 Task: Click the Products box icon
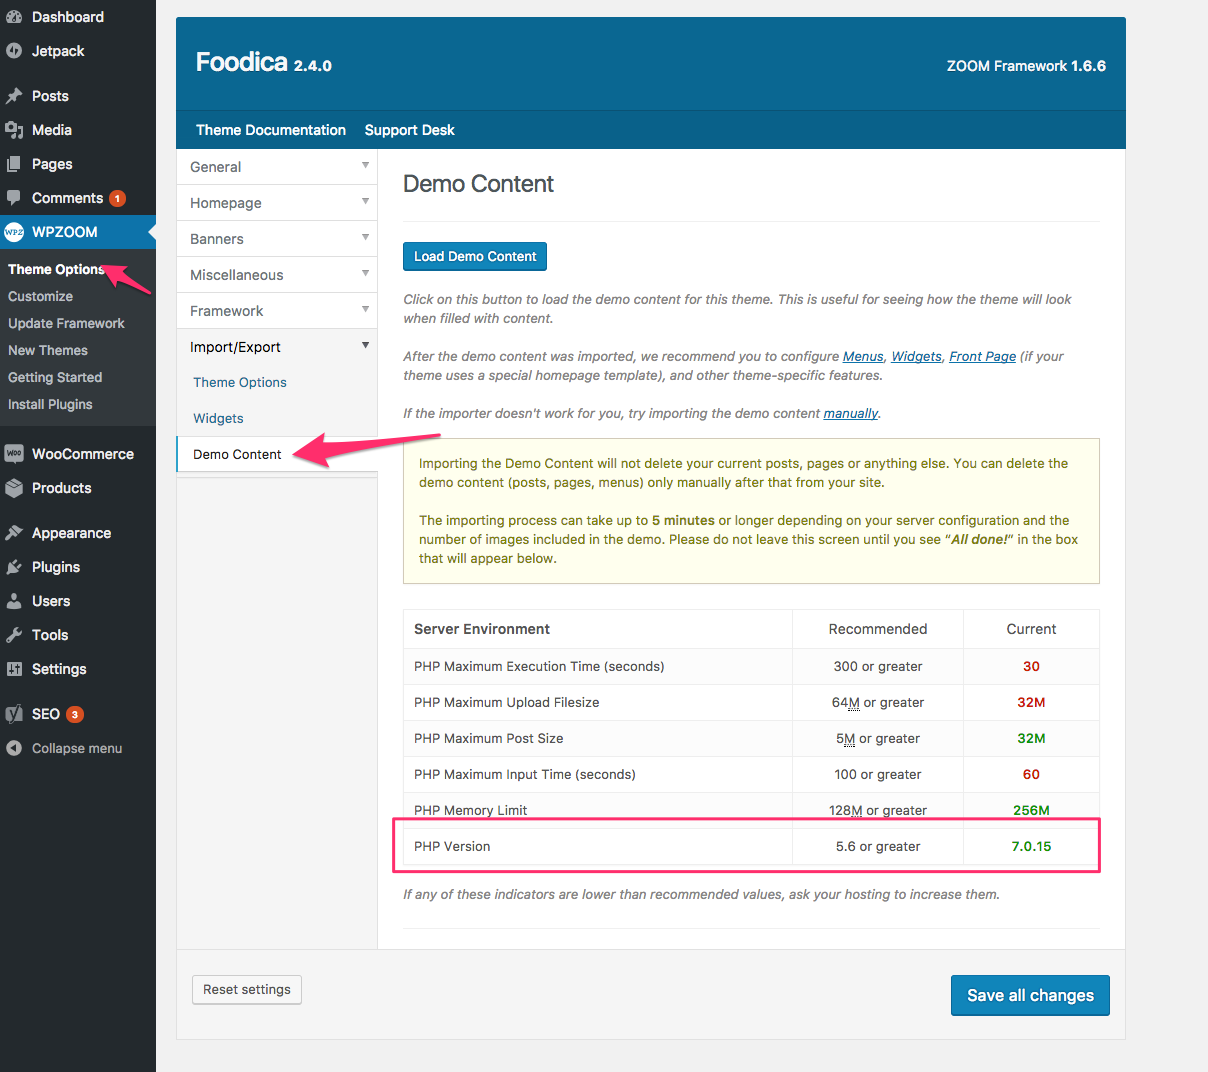[14, 488]
